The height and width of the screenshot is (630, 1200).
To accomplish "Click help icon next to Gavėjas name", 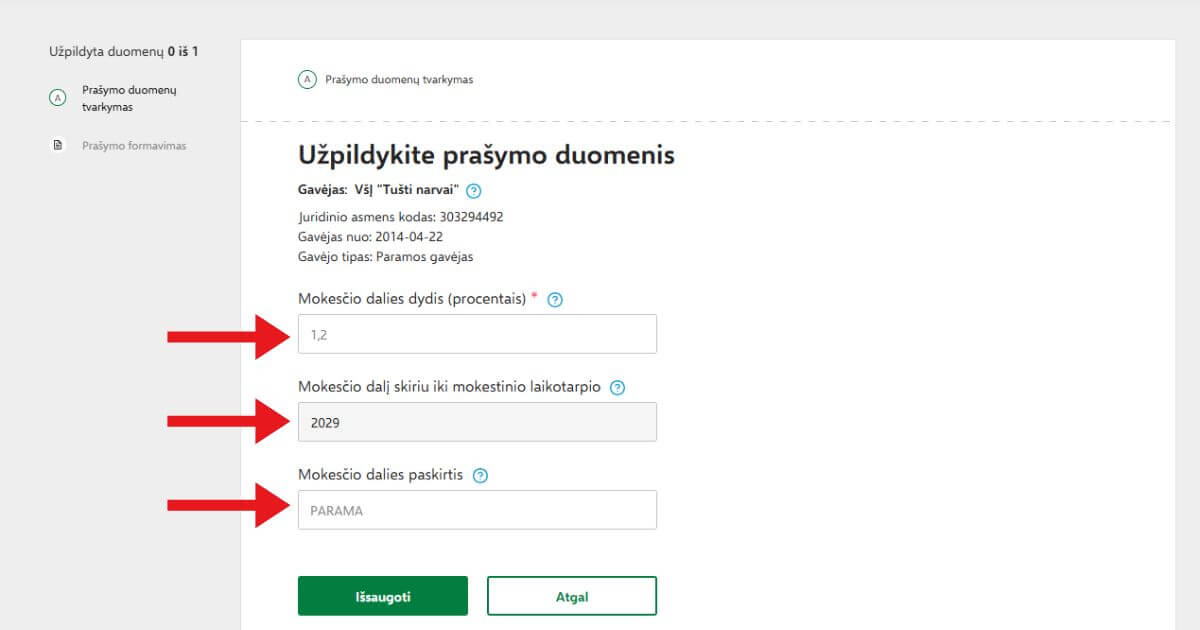I will (474, 190).
